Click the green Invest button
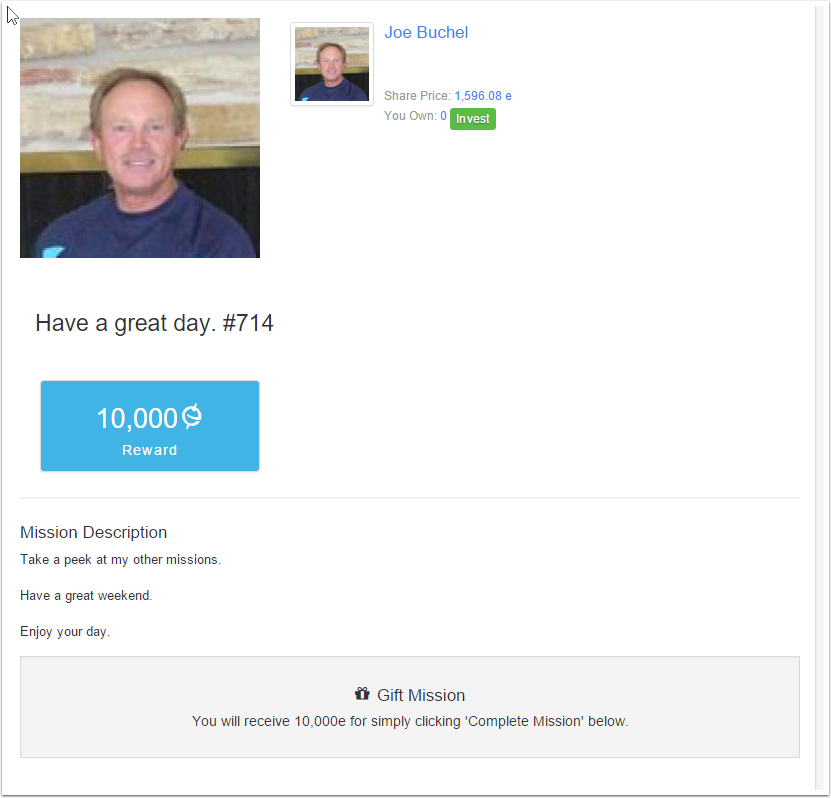The image size is (831, 798). click(x=473, y=119)
